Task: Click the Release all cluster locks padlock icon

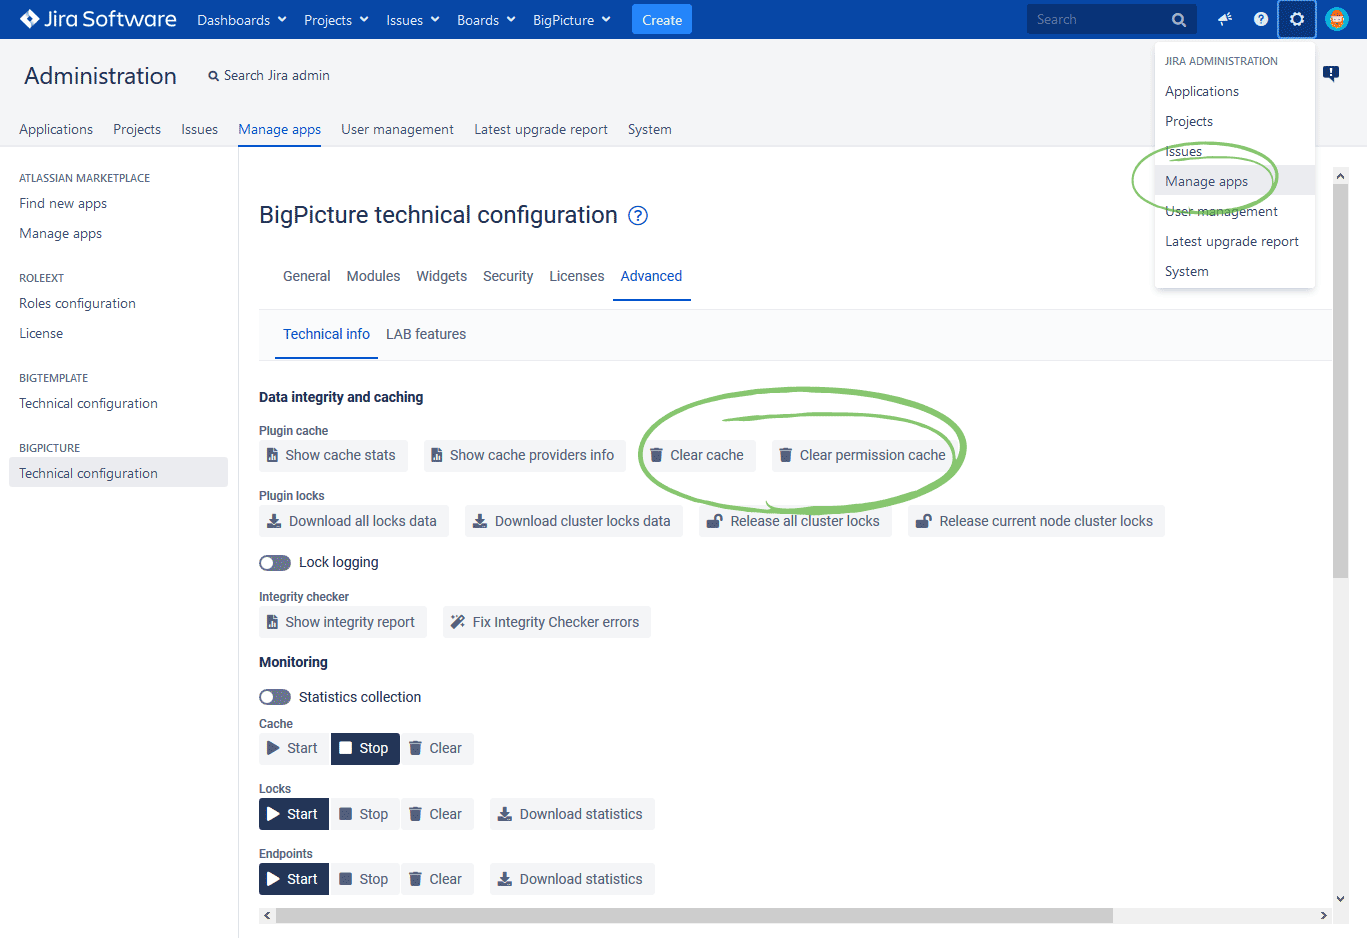Action: [715, 520]
